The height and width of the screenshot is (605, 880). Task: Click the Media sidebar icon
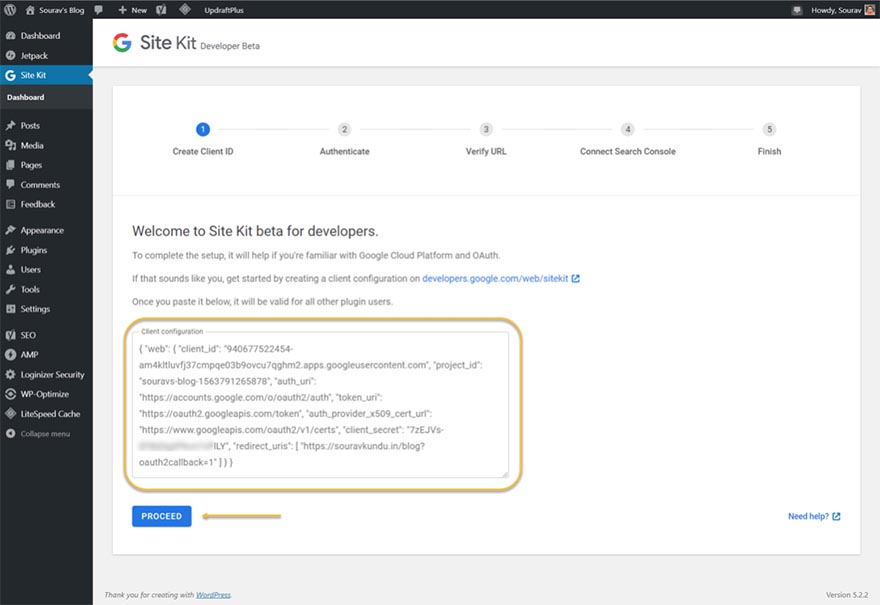[x=10, y=145]
